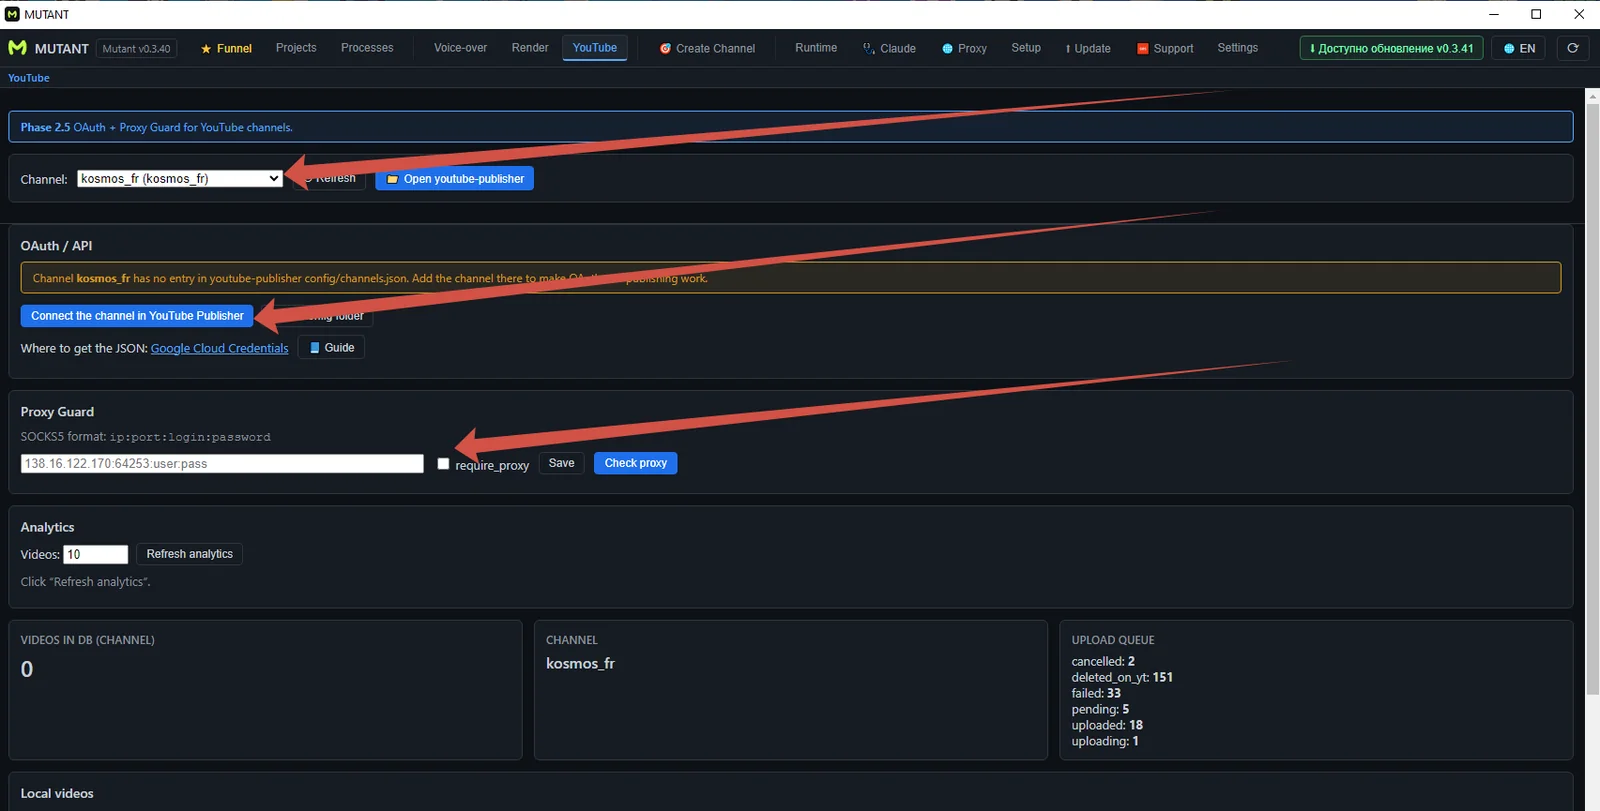Click the "pending: 5" queue entry

tap(1100, 710)
